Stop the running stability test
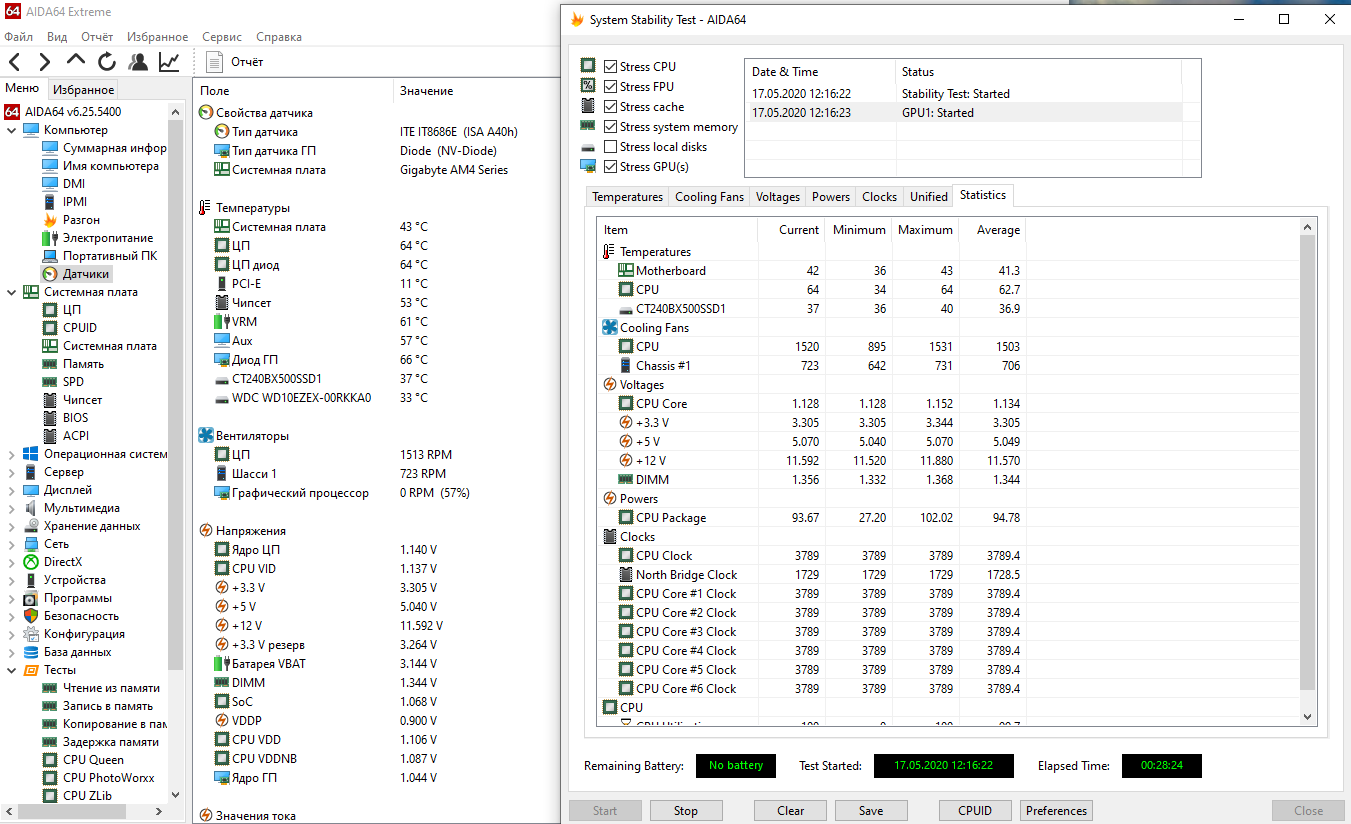 click(x=686, y=811)
